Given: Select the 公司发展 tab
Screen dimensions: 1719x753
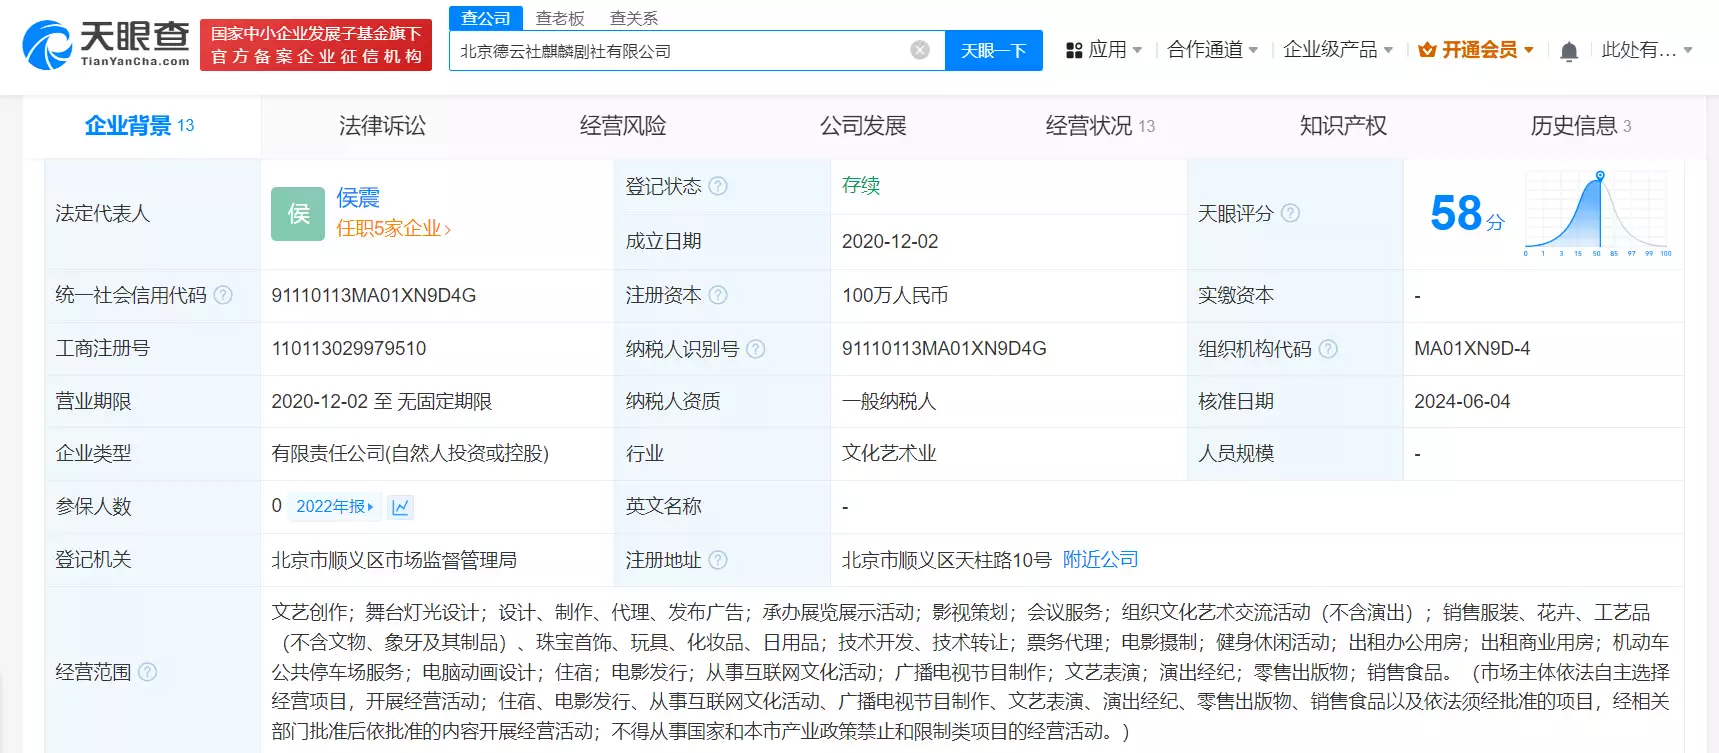Looking at the screenshot, I should pyautogui.click(x=863, y=126).
